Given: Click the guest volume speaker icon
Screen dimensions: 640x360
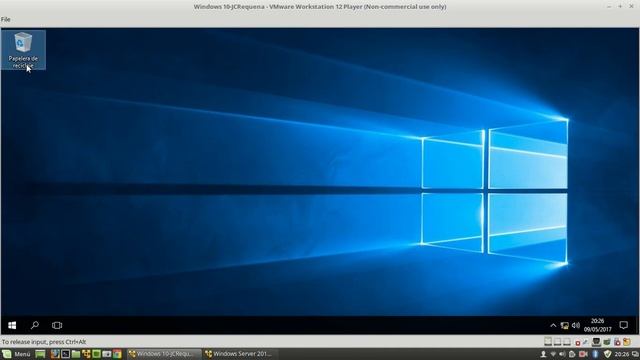Looking at the screenshot, I should pos(576,325).
